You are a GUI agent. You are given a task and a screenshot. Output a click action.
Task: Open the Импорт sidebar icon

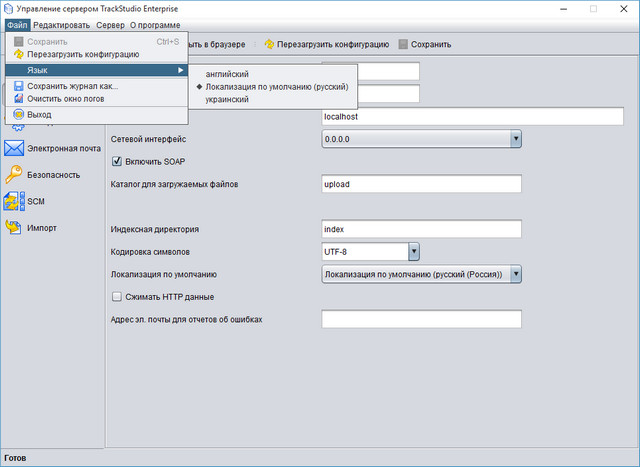(x=14, y=227)
